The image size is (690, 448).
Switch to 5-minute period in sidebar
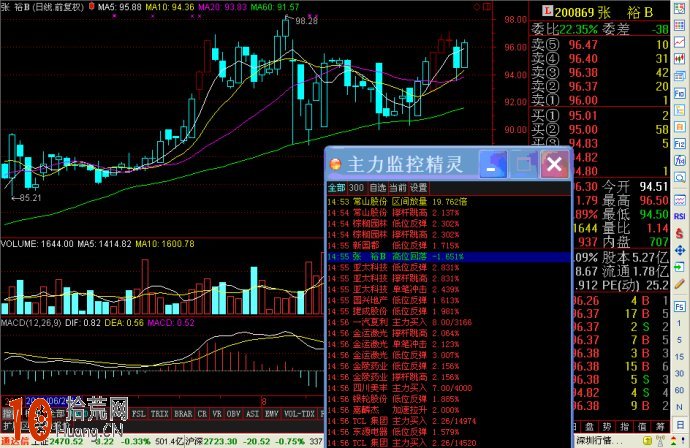coord(679,340)
